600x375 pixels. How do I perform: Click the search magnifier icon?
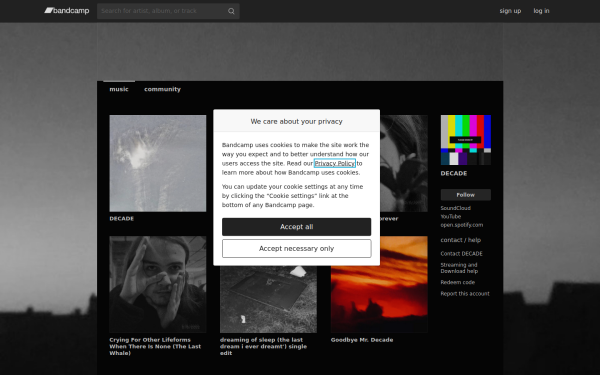coord(231,11)
